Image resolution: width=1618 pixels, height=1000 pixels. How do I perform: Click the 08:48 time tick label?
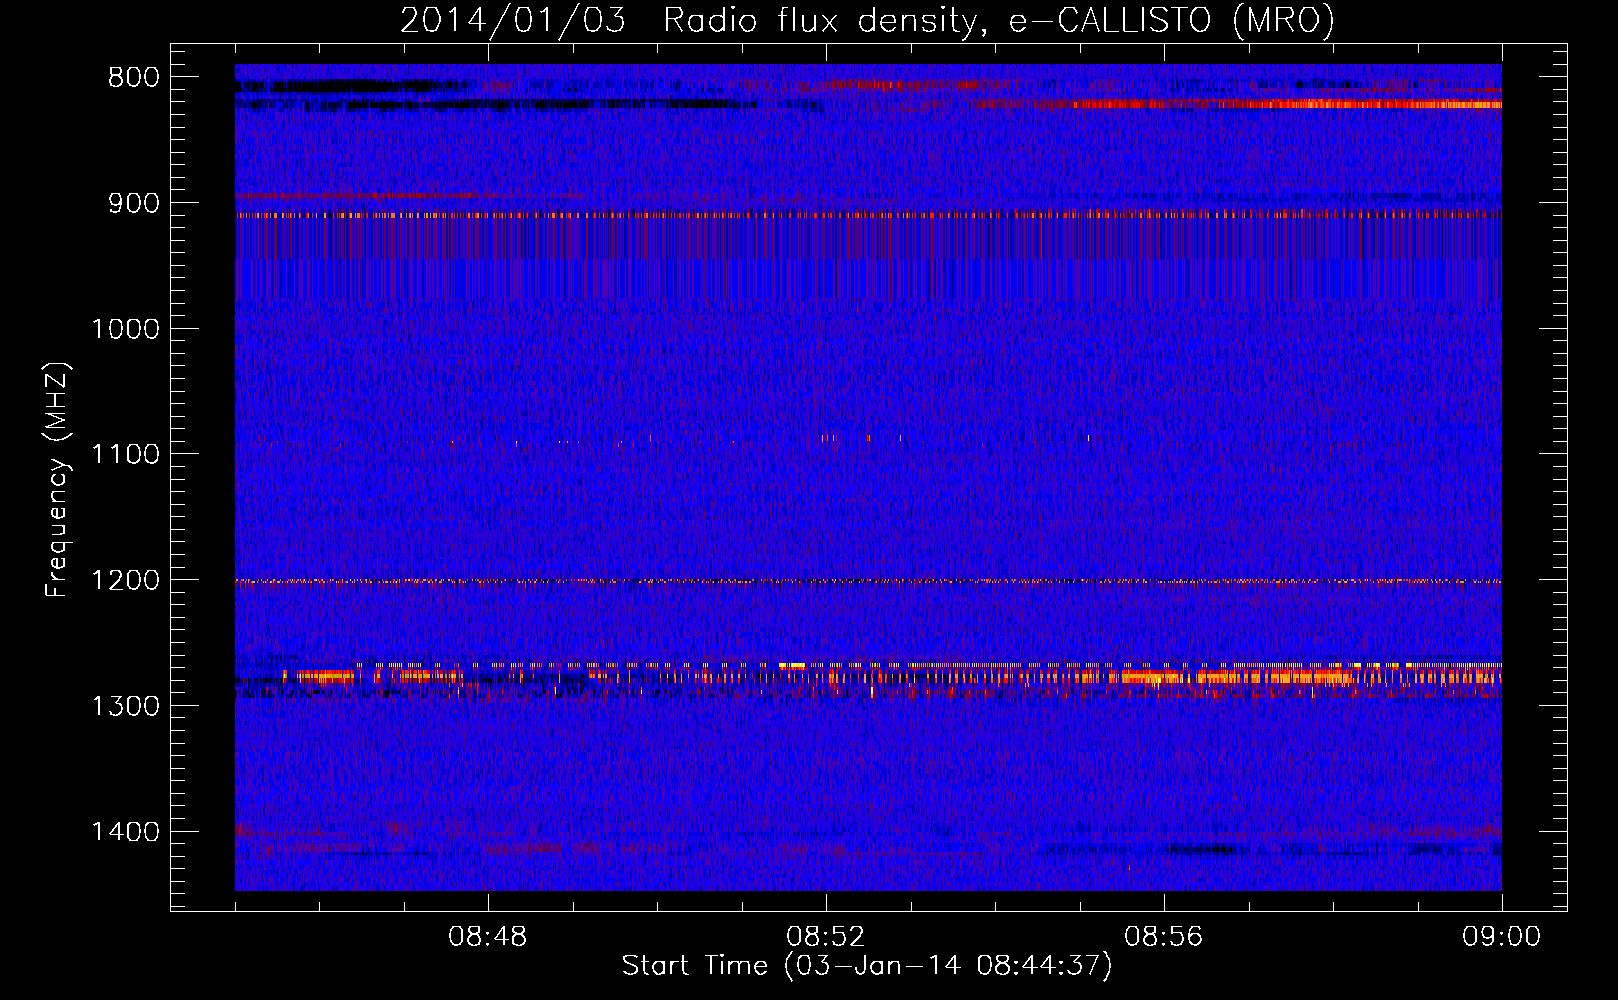tap(488, 937)
